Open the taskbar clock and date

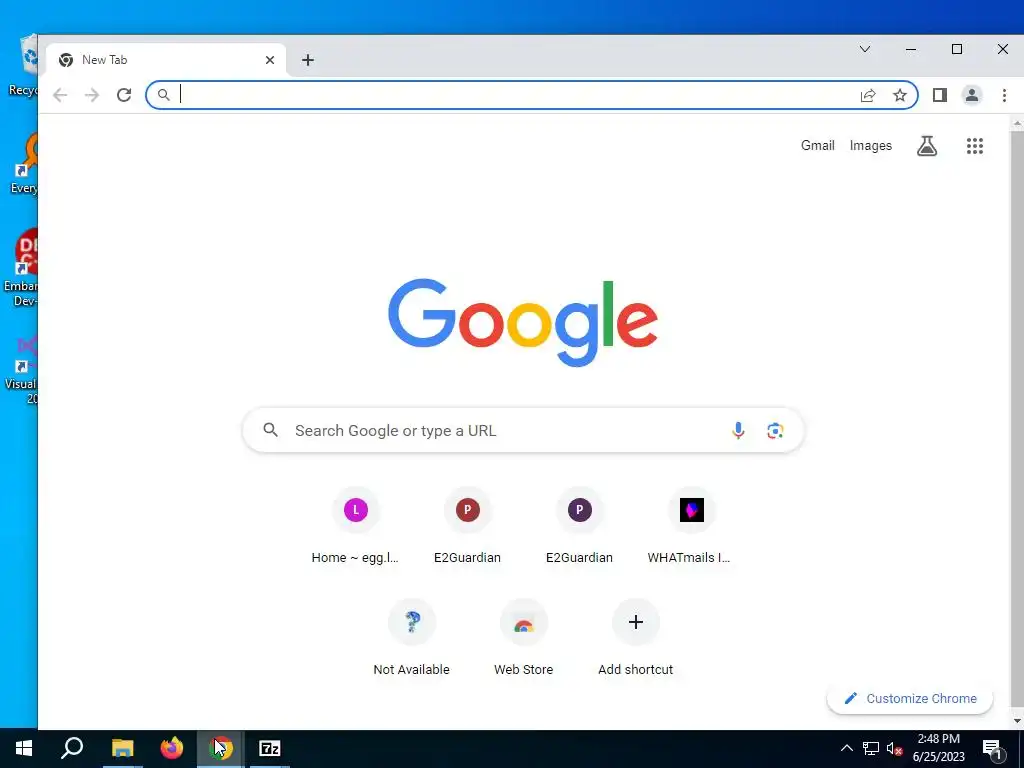(x=938, y=748)
